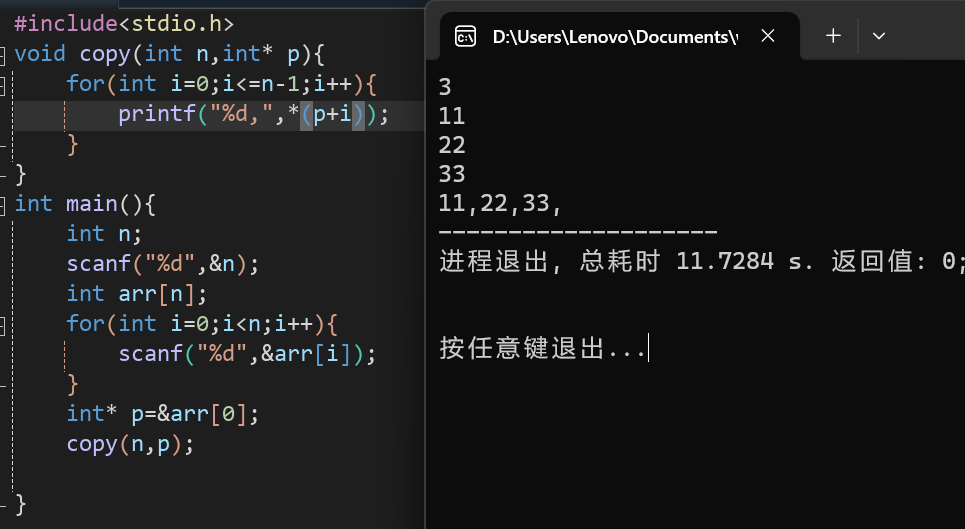Click the copy(n,p); call line
Image resolution: width=965 pixels, height=529 pixels.
(130, 444)
